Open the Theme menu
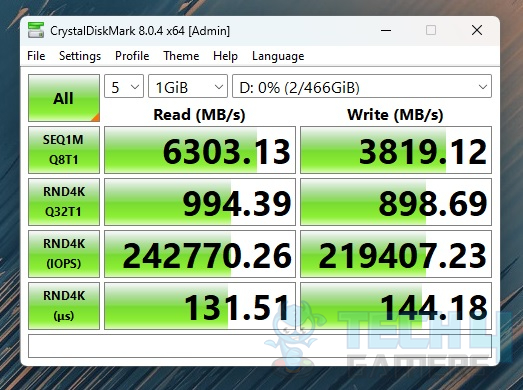This screenshot has width=523, height=390. coord(181,56)
